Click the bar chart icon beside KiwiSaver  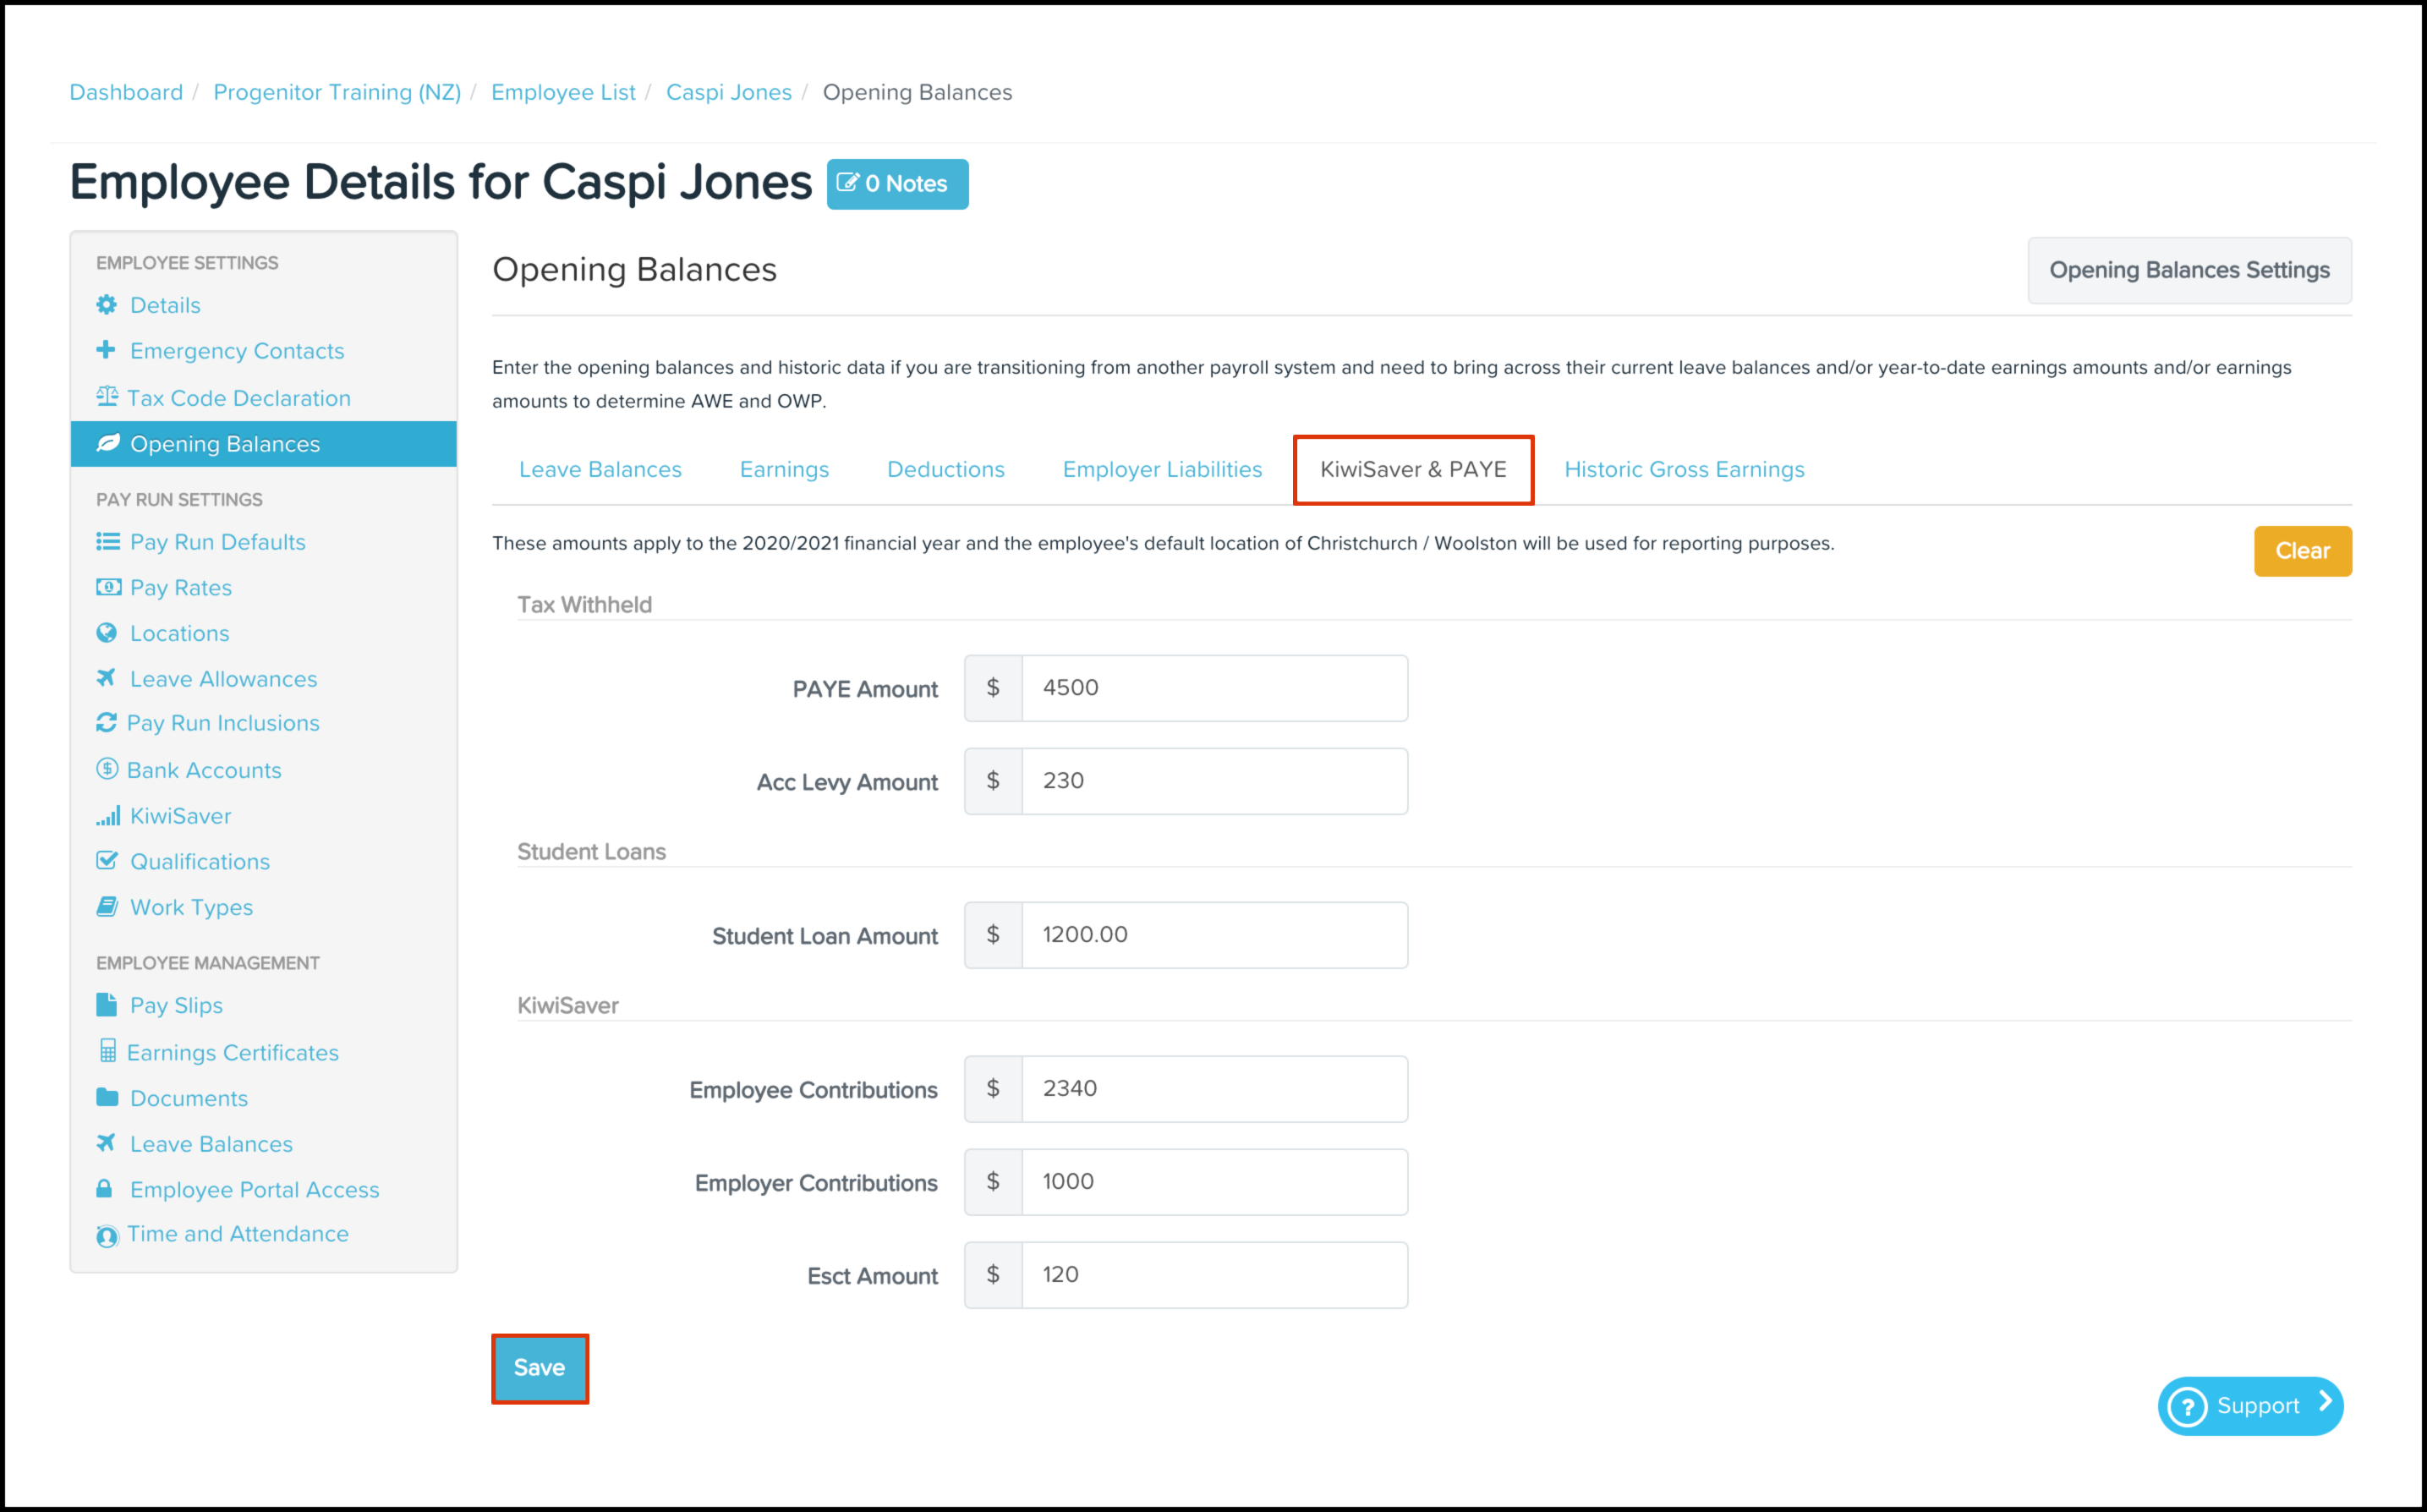107,816
